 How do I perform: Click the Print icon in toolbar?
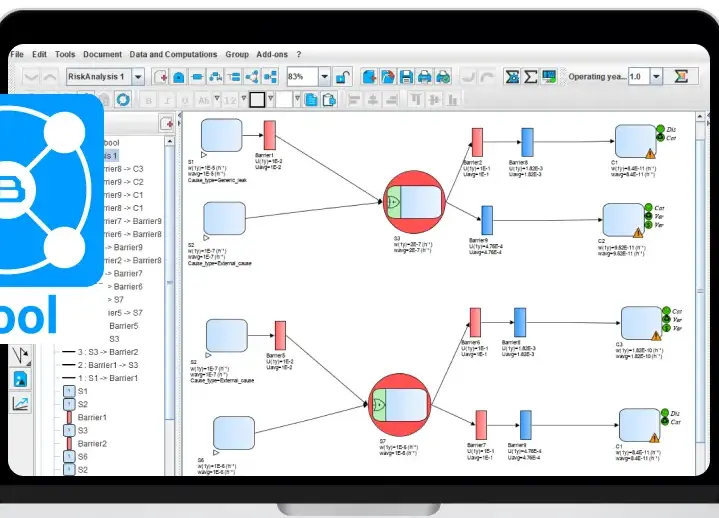coord(424,77)
